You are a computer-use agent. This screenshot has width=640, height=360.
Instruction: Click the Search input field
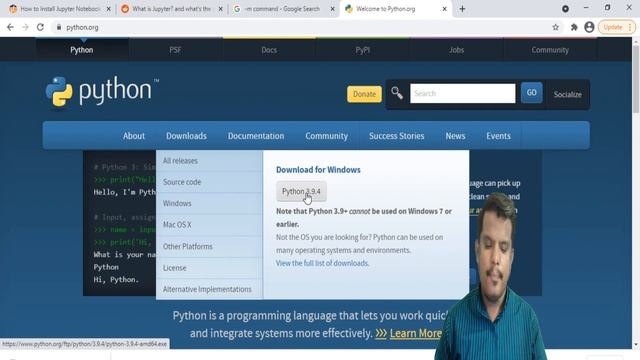pos(462,93)
